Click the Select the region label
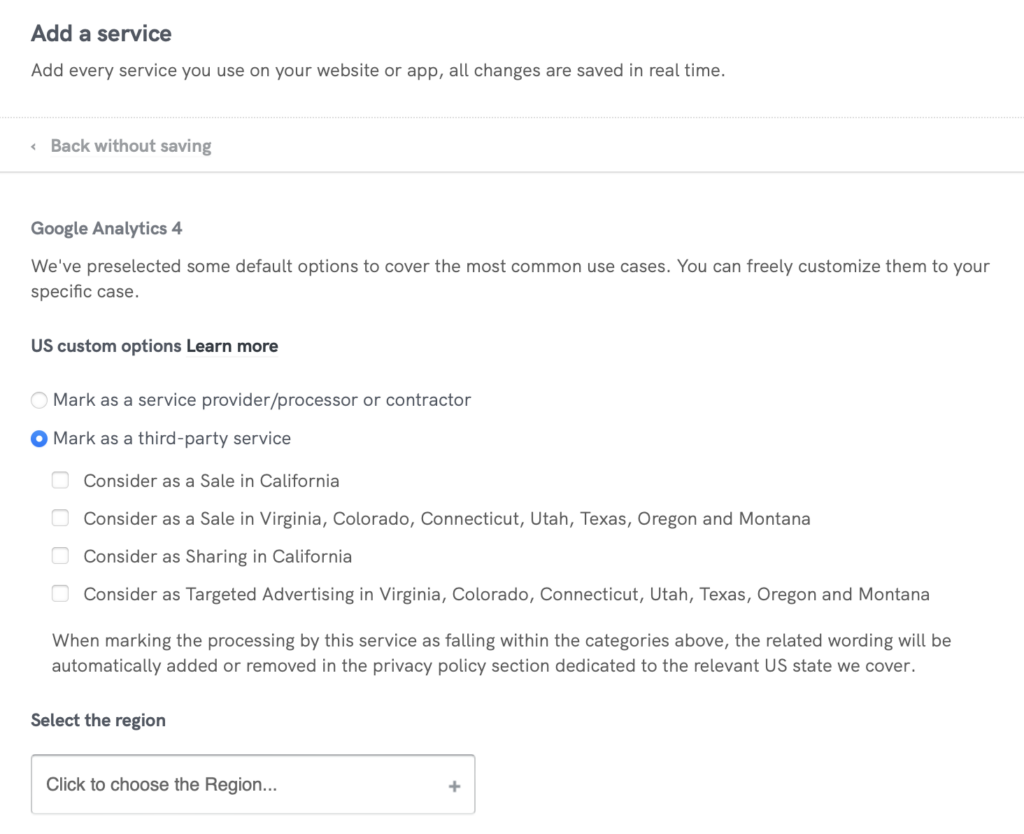Image resolution: width=1024 pixels, height=834 pixels. (98, 720)
